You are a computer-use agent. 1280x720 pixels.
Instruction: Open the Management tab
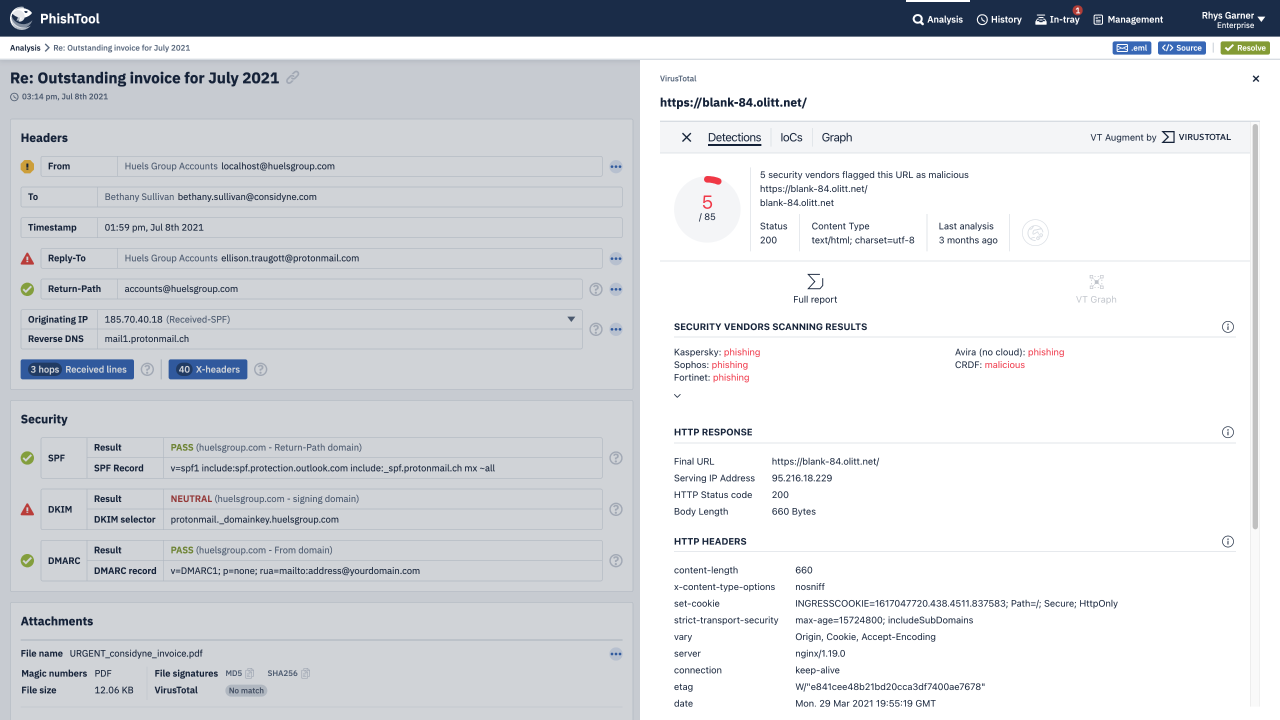(x=1128, y=19)
